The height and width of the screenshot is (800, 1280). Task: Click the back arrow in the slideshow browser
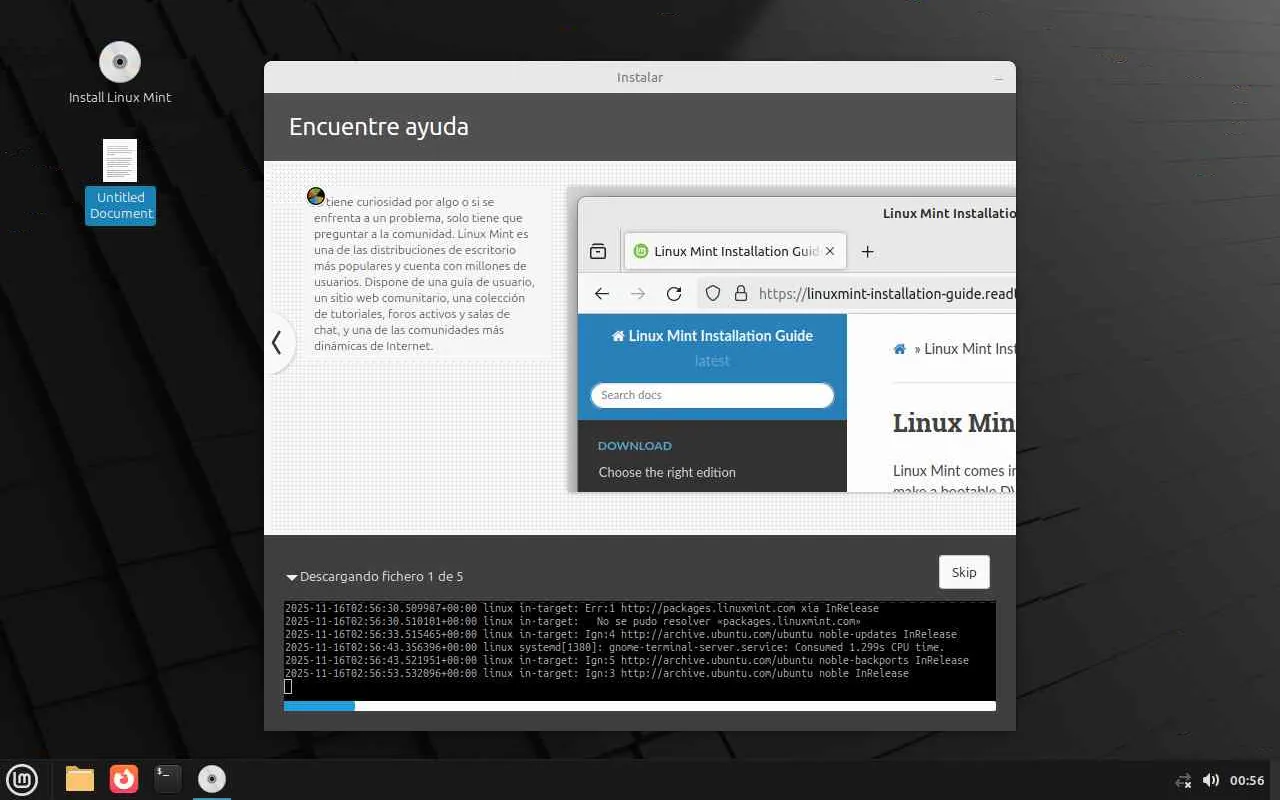(x=602, y=293)
